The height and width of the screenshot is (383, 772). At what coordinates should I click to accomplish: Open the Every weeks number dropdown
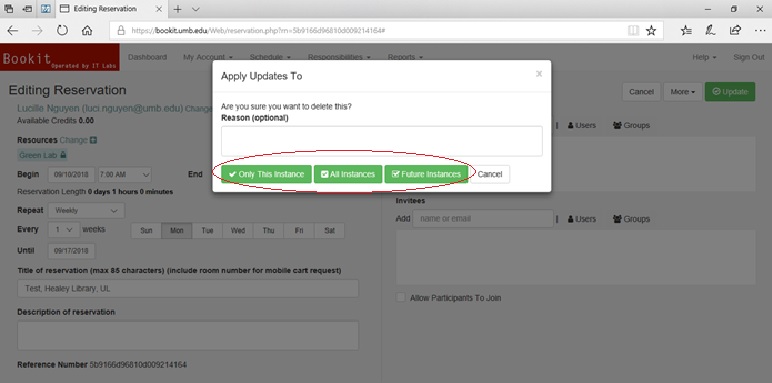pyautogui.click(x=64, y=229)
